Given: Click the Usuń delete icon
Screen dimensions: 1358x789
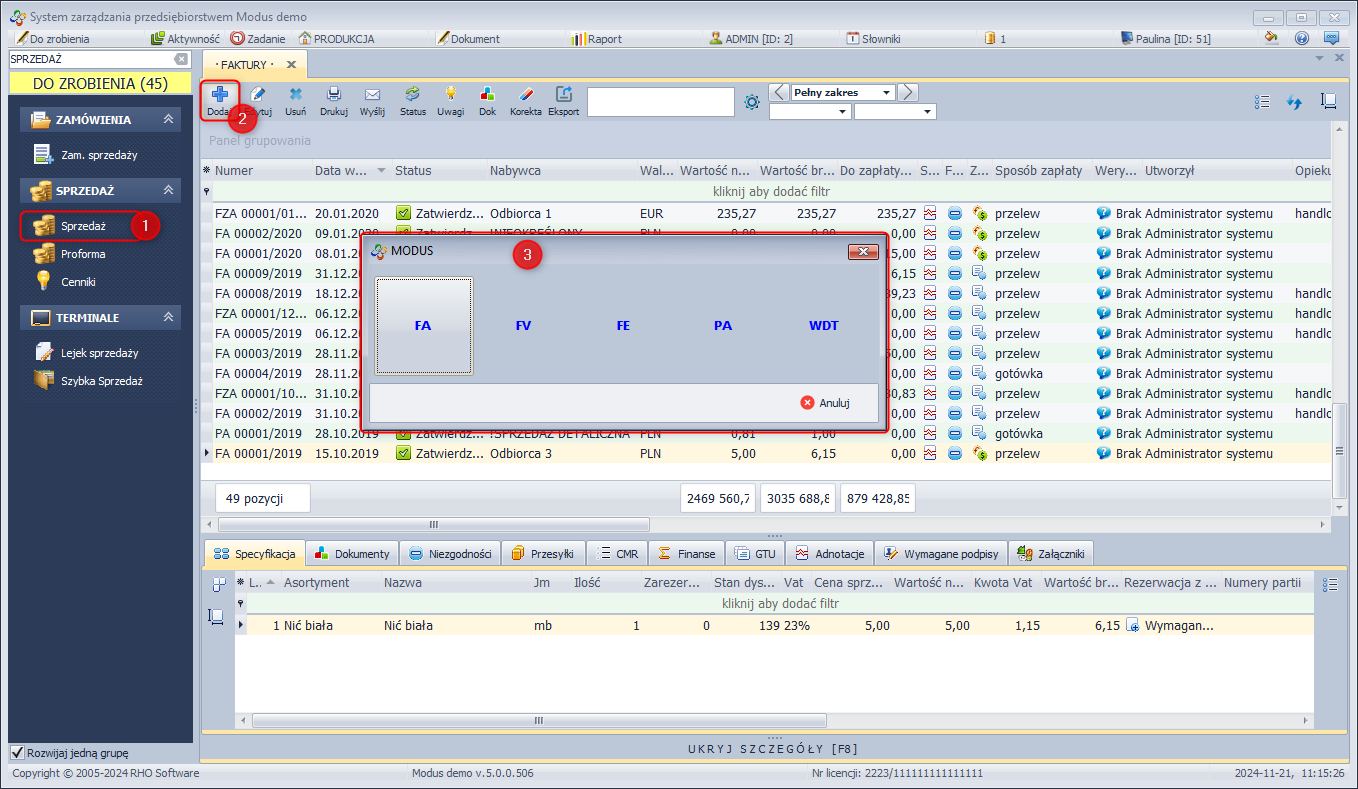Looking at the screenshot, I should (296, 100).
